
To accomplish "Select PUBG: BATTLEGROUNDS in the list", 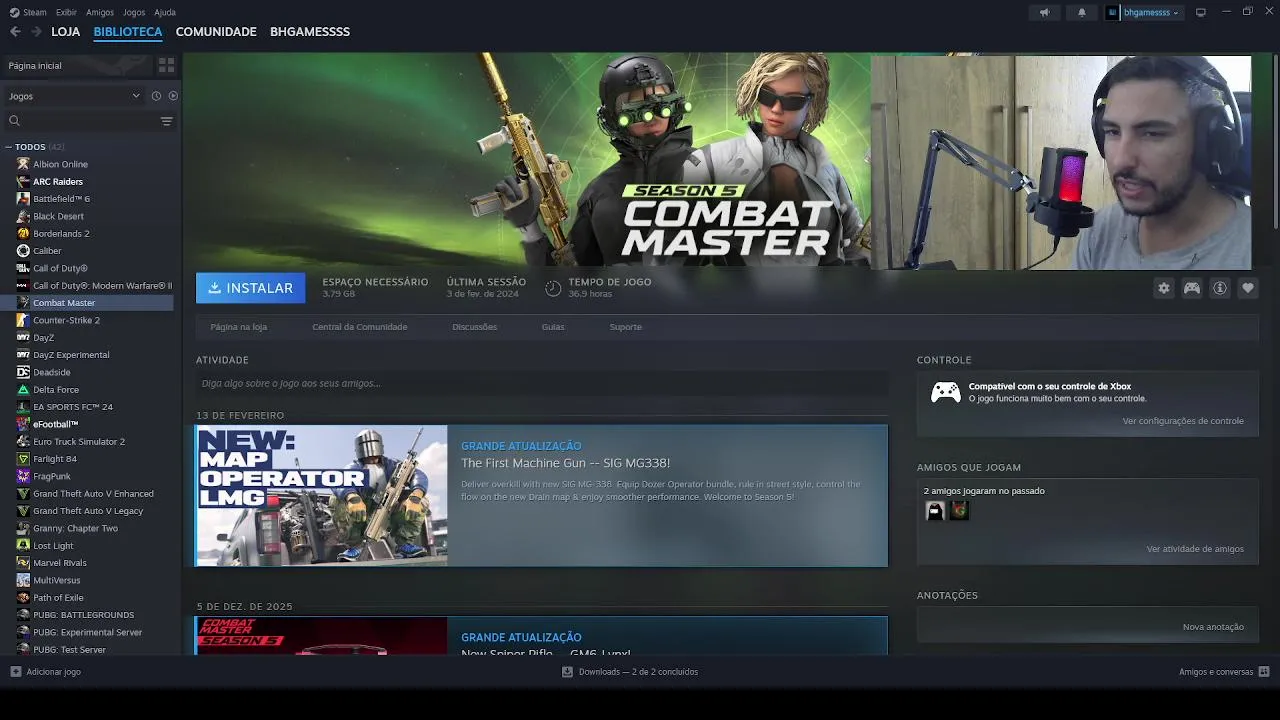I will tap(83, 615).
